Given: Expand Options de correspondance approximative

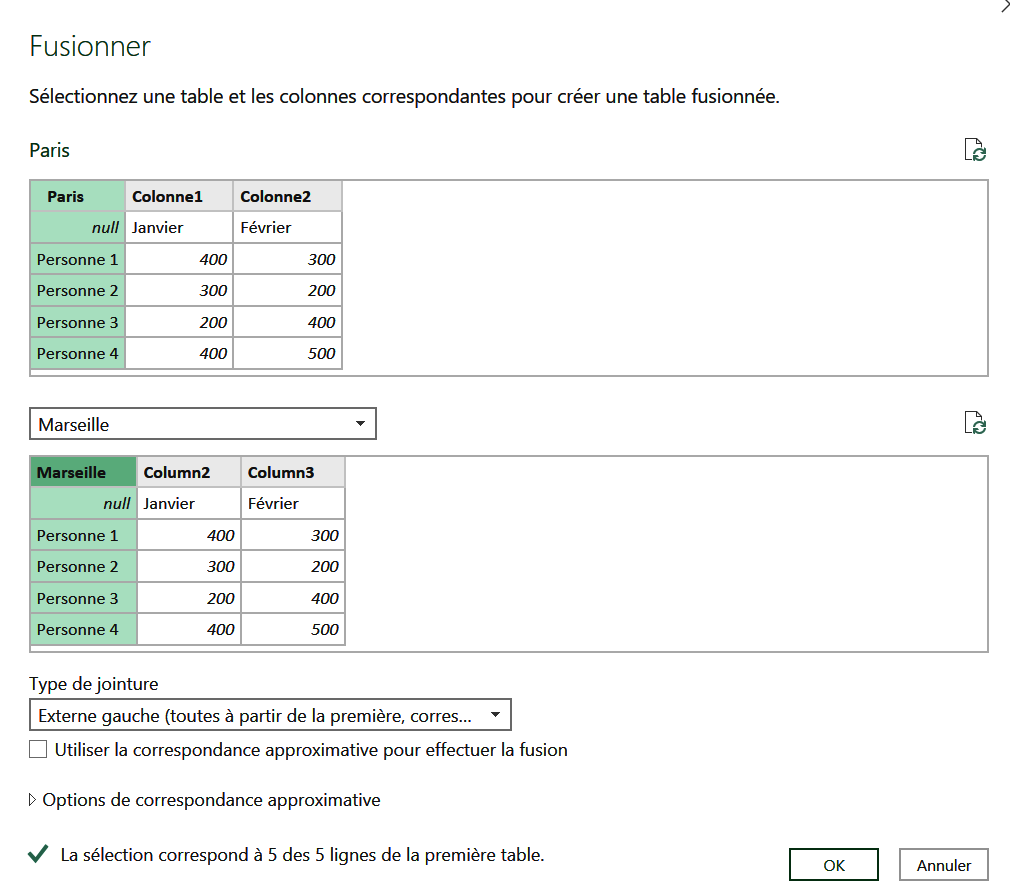Looking at the screenshot, I should click(33, 800).
